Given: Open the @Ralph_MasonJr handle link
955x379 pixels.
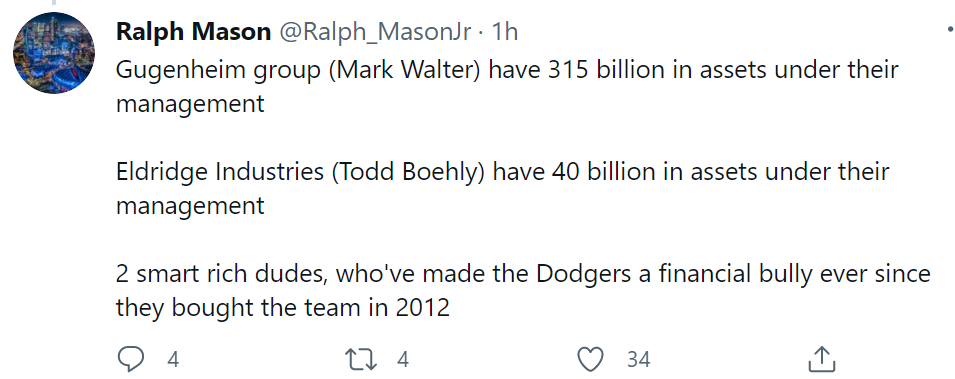Looking at the screenshot, I should (375, 32).
